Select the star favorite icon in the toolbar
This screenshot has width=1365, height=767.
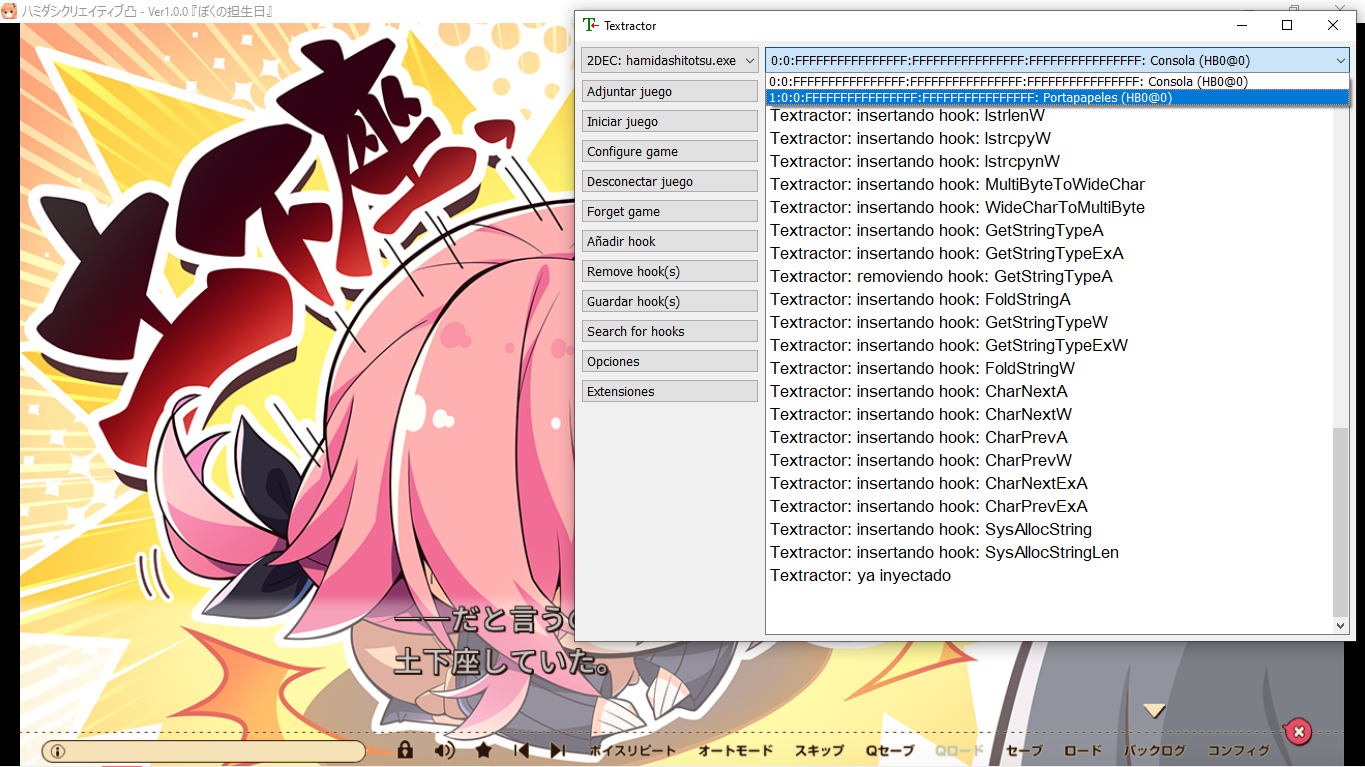coord(483,749)
